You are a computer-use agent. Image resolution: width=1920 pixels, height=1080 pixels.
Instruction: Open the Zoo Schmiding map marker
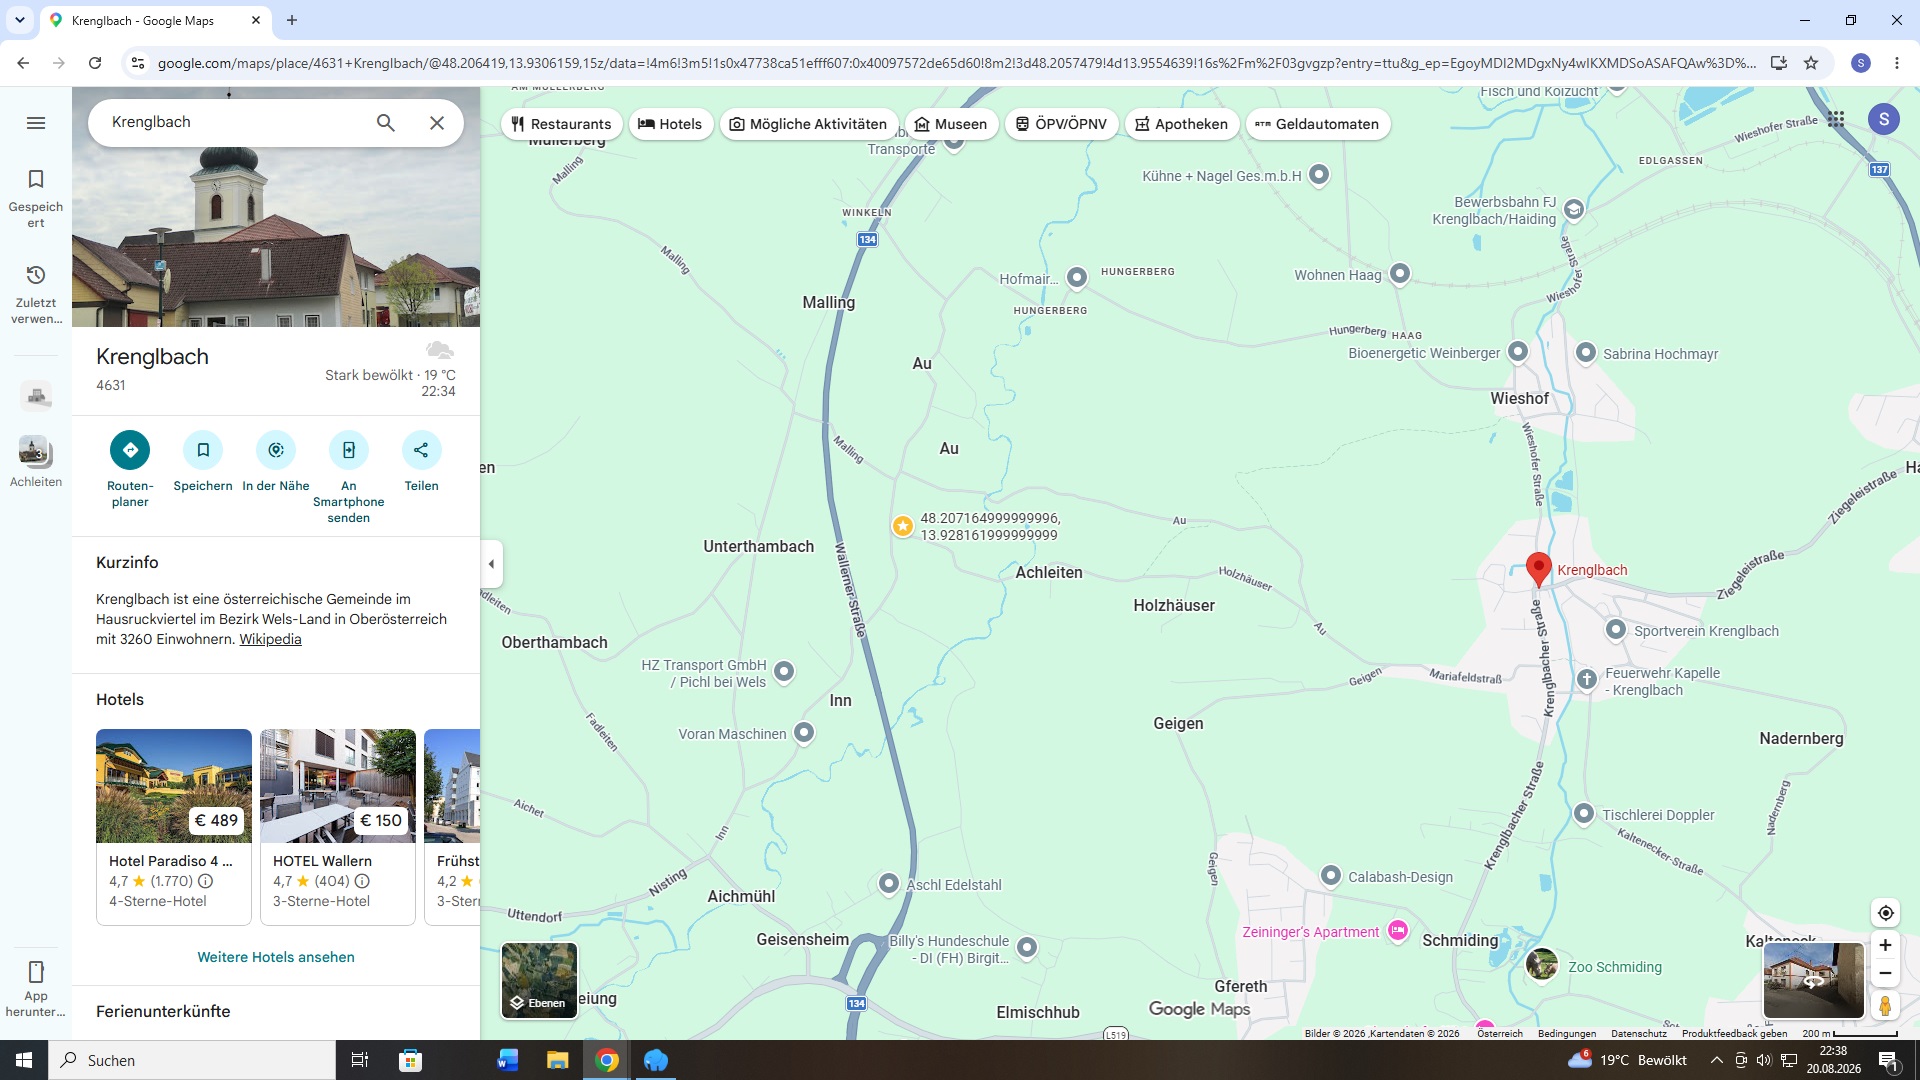1541,965
